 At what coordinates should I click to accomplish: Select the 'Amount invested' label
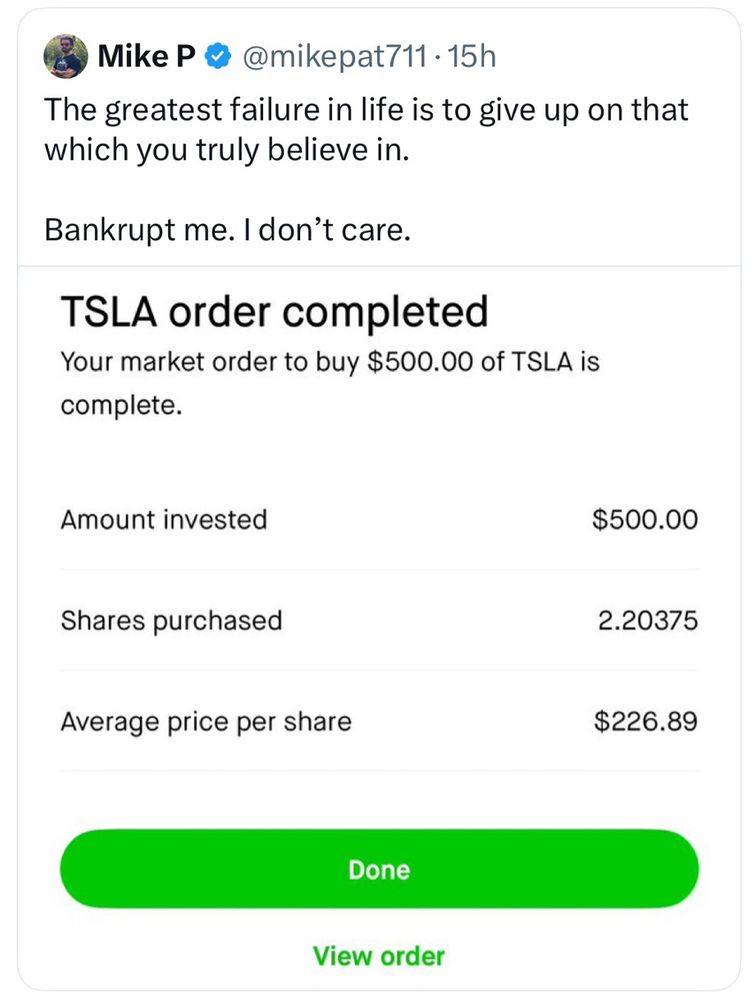point(164,520)
